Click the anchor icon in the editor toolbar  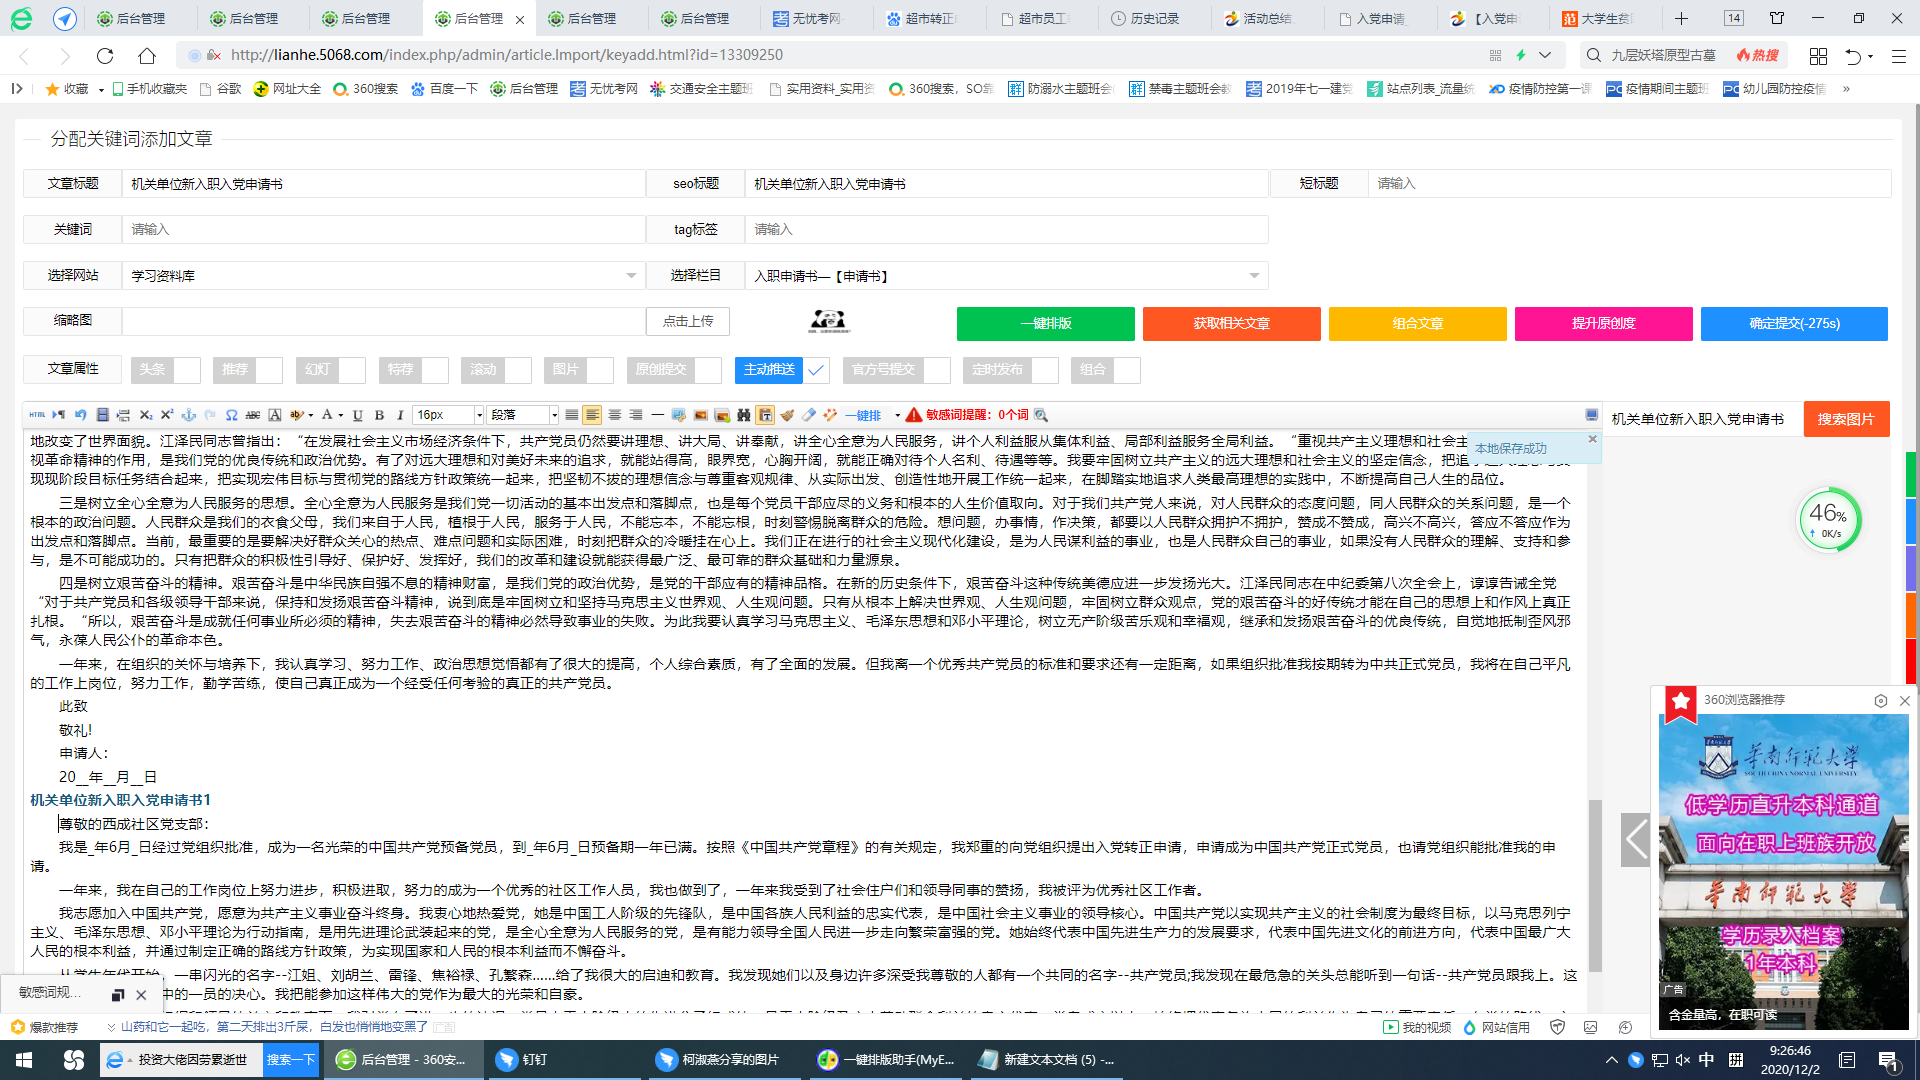coord(189,414)
